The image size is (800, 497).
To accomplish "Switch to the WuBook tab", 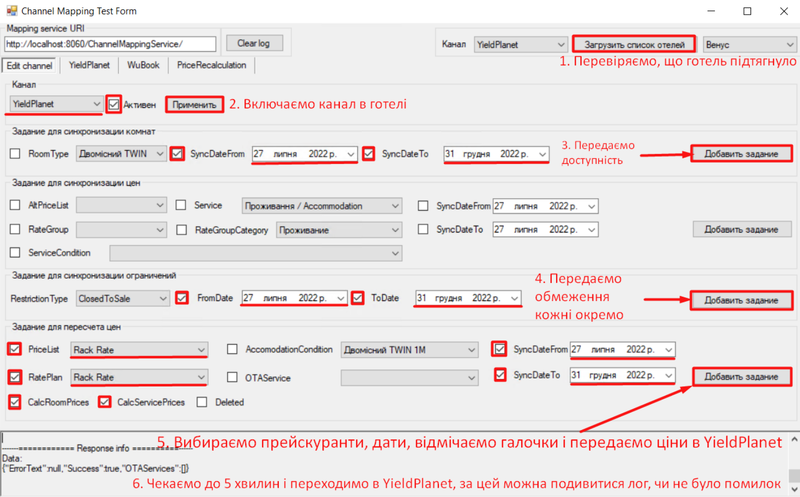I will (x=143, y=65).
